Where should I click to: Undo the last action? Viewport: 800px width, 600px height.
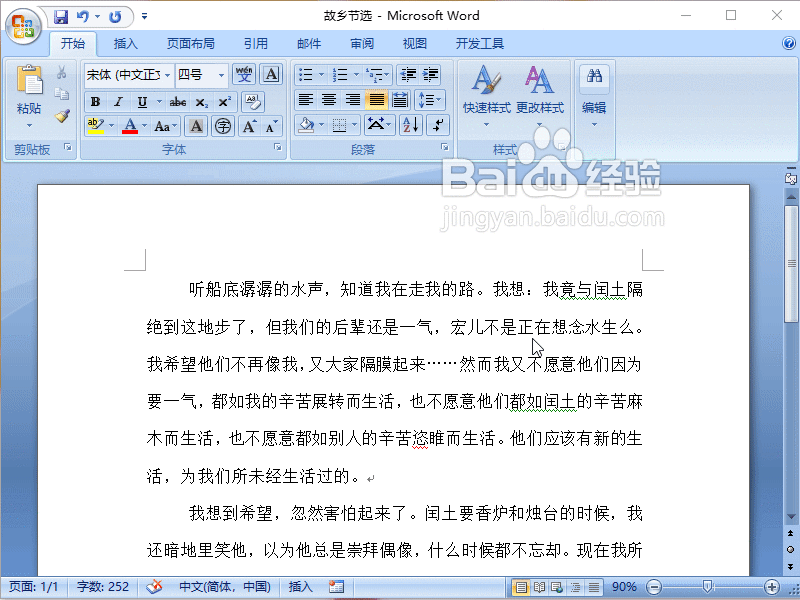click(x=83, y=17)
